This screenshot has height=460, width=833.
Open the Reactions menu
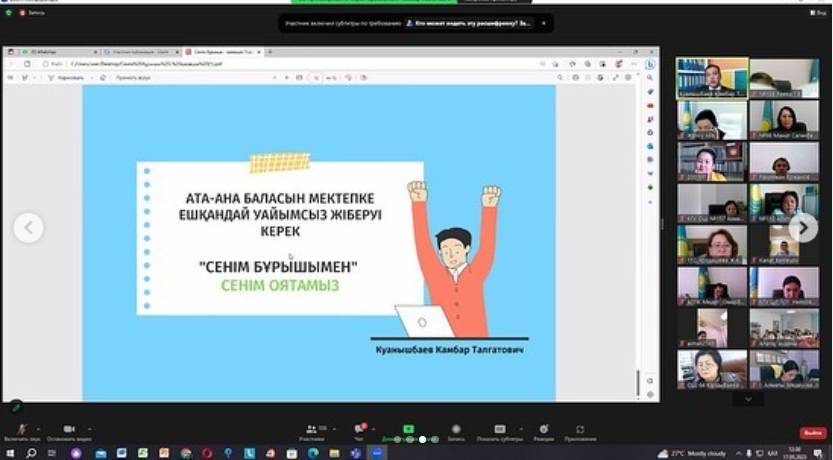[x=544, y=429]
